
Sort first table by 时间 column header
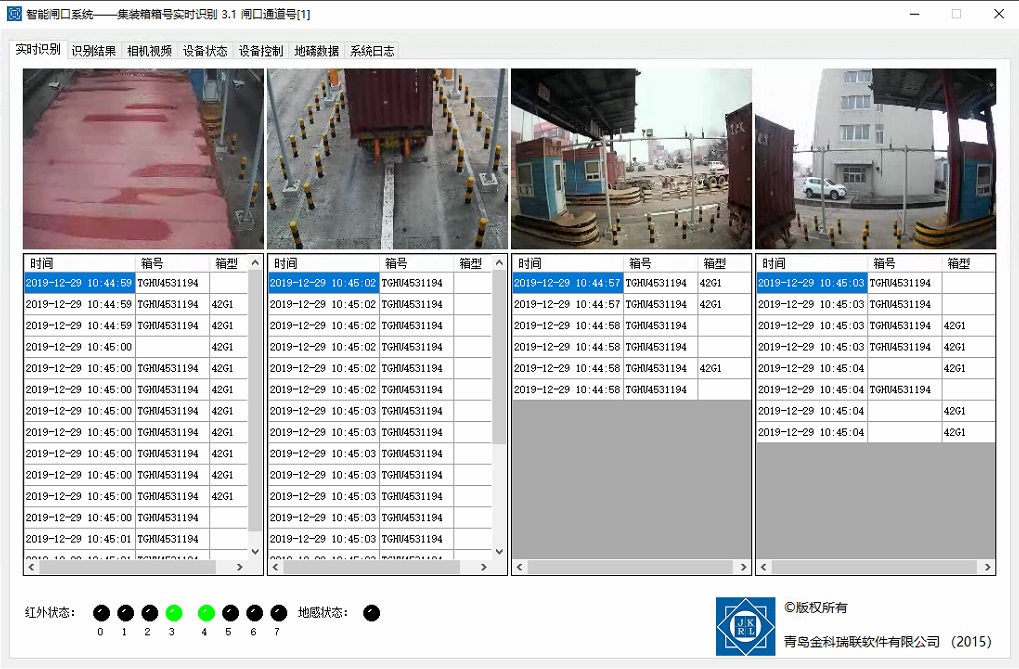pyautogui.click(x=78, y=263)
